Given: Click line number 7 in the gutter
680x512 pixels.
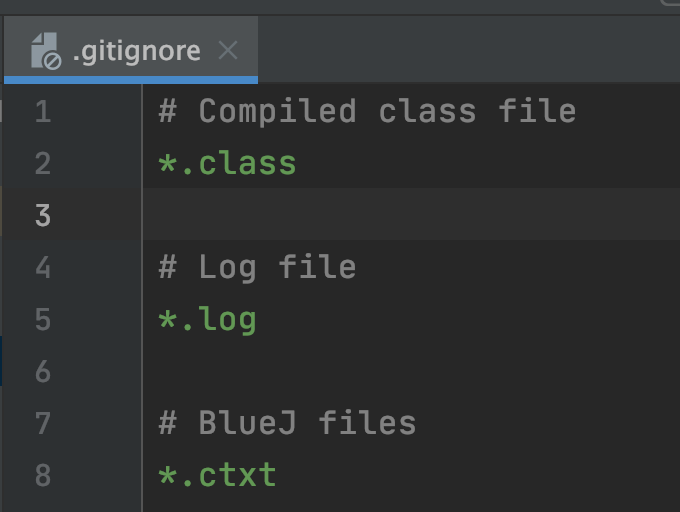Looking at the screenshot, I should 42,423.
